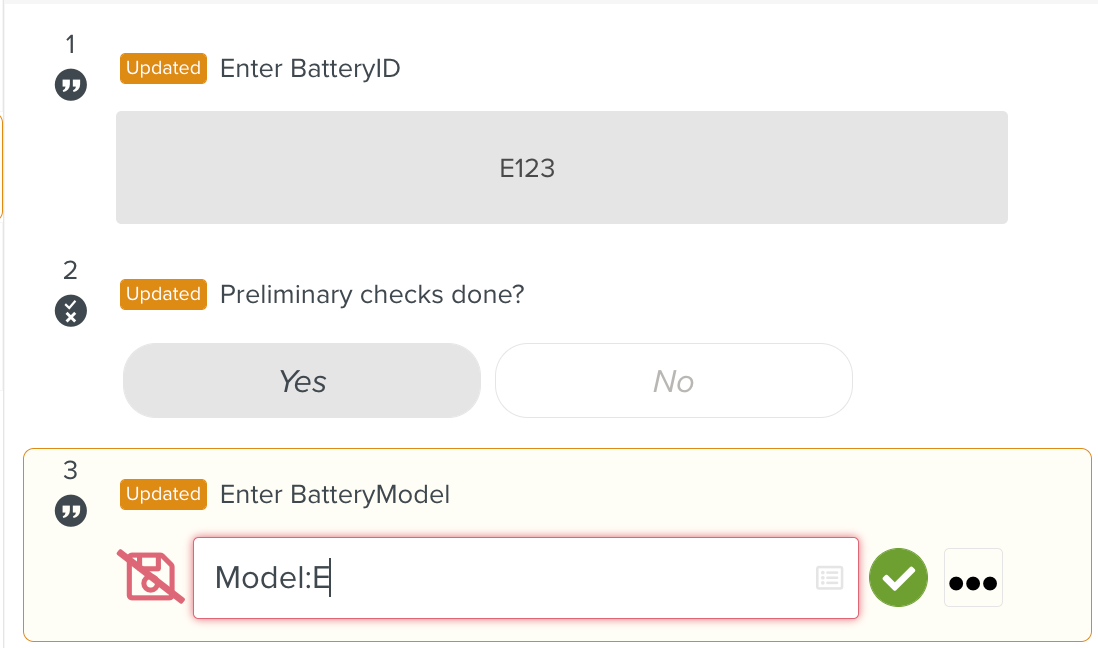
Task: Click the Enter BatteryID step title
Action: coord(310,69)
